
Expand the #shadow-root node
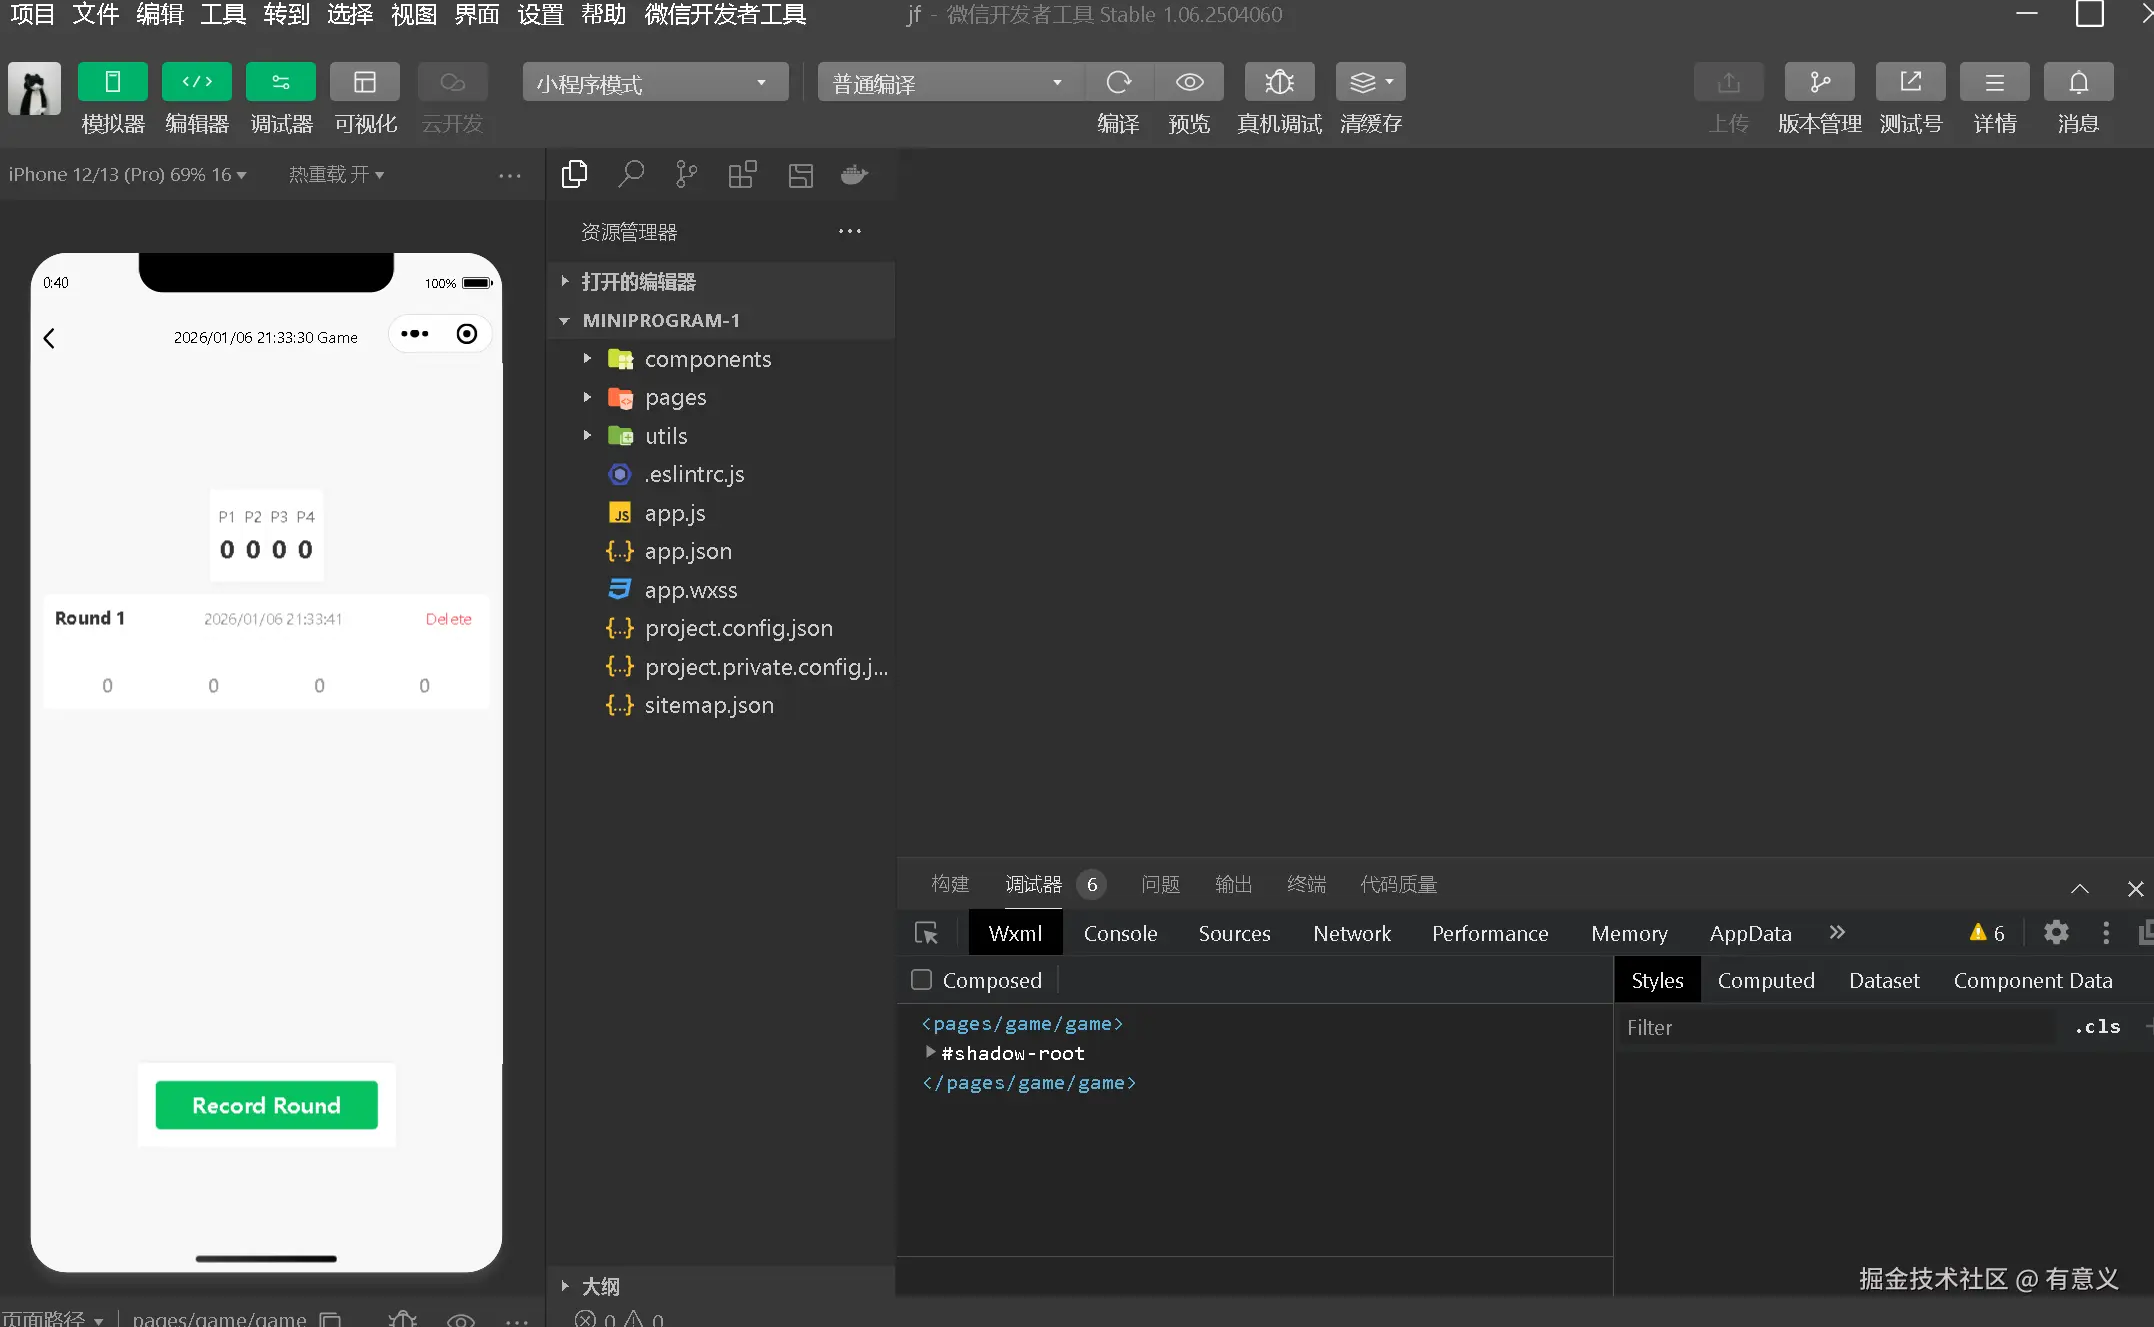[x=930, y=1052]
